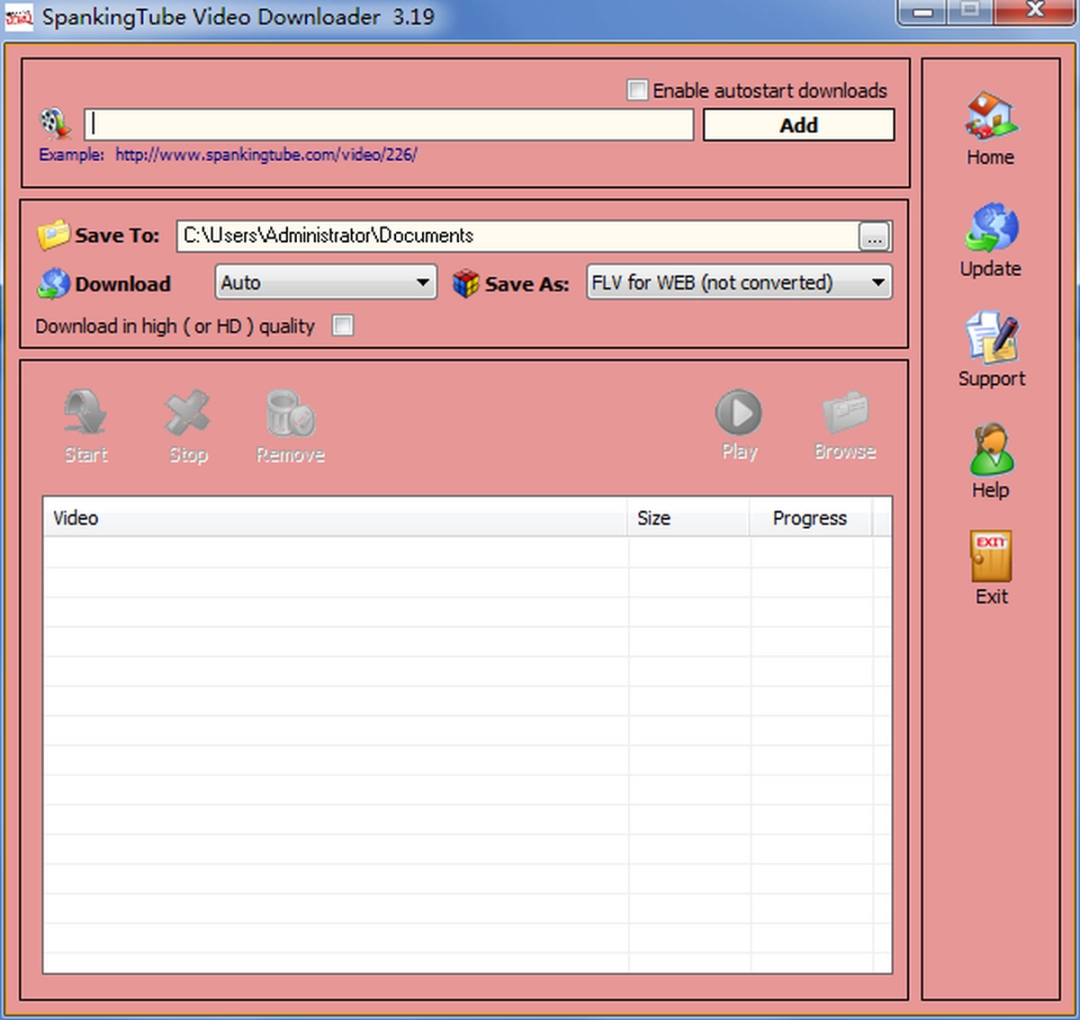Click the Update icon to check for updates
The image size is (1080, 1020).
[x=989, y=232]
